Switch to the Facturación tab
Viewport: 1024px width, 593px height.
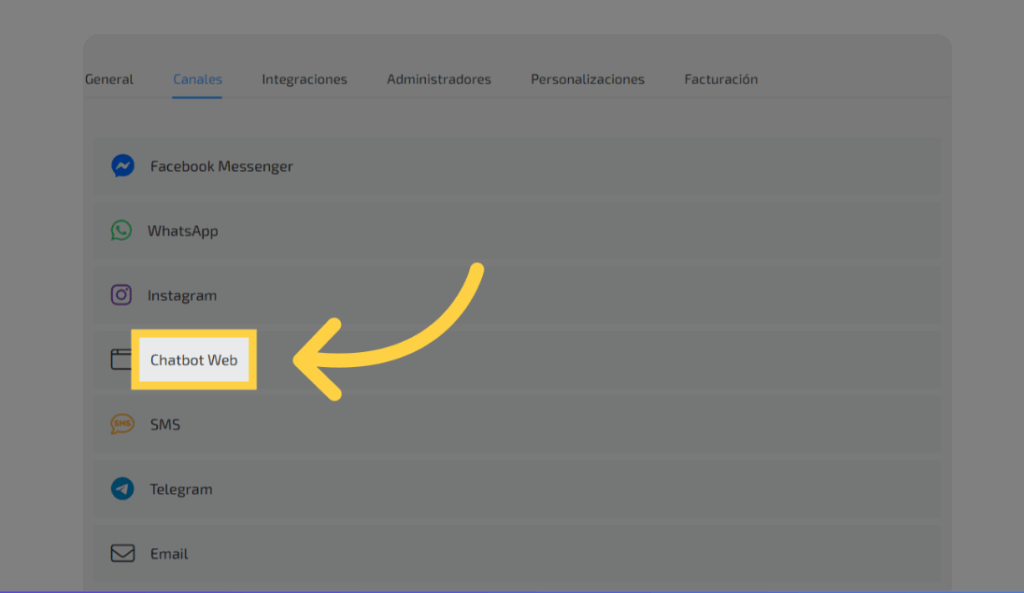[720, 79]
